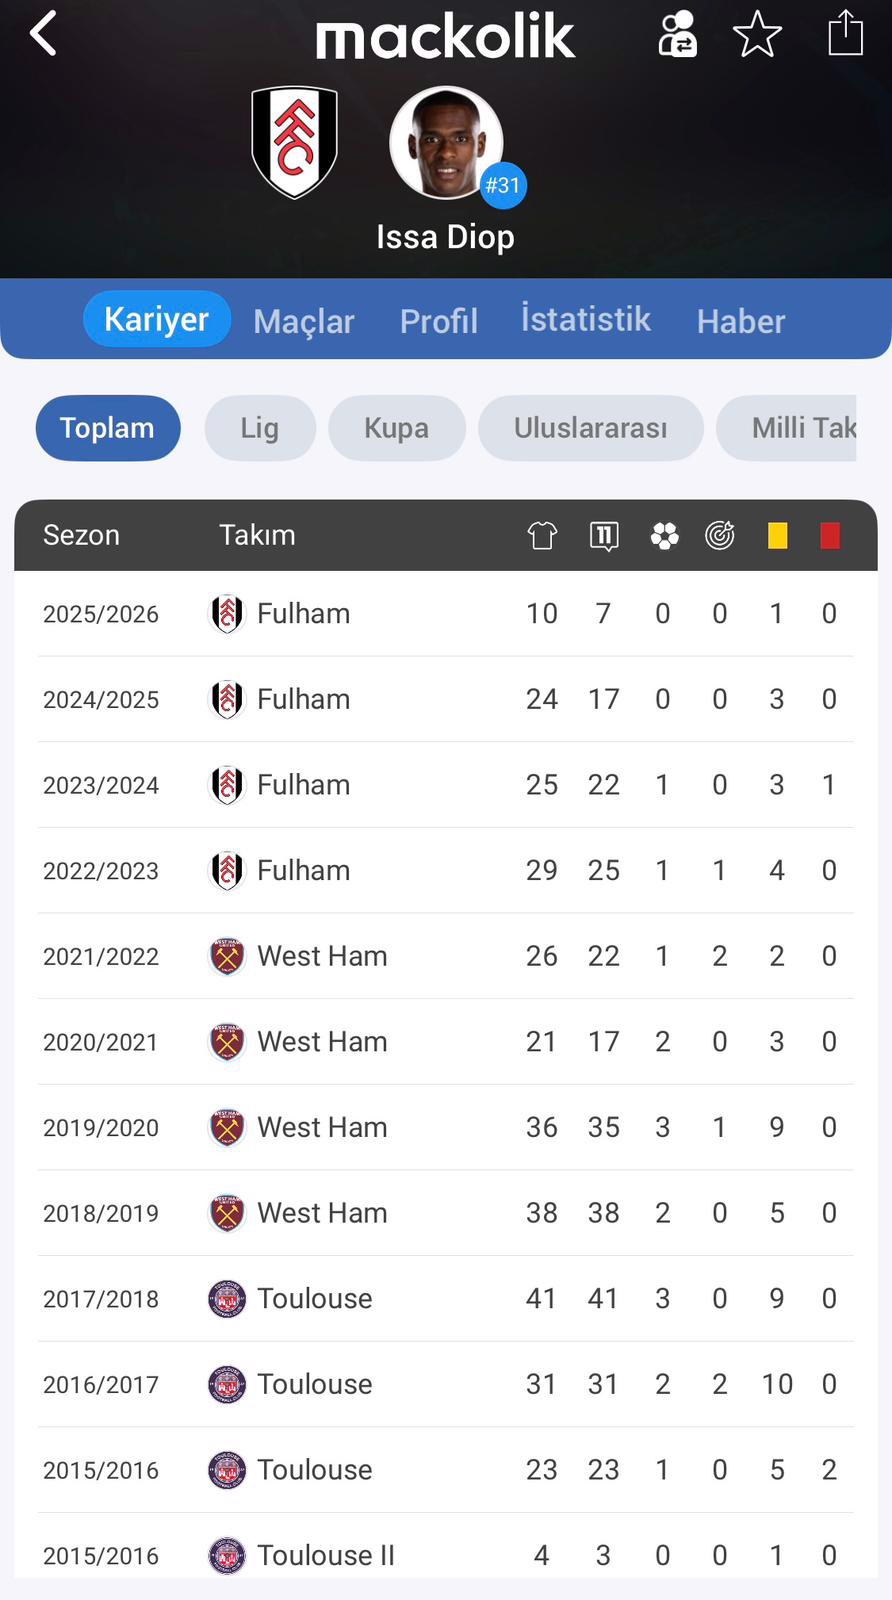
Task: Select the Lig filter chip
Action: tap(260, 428)
